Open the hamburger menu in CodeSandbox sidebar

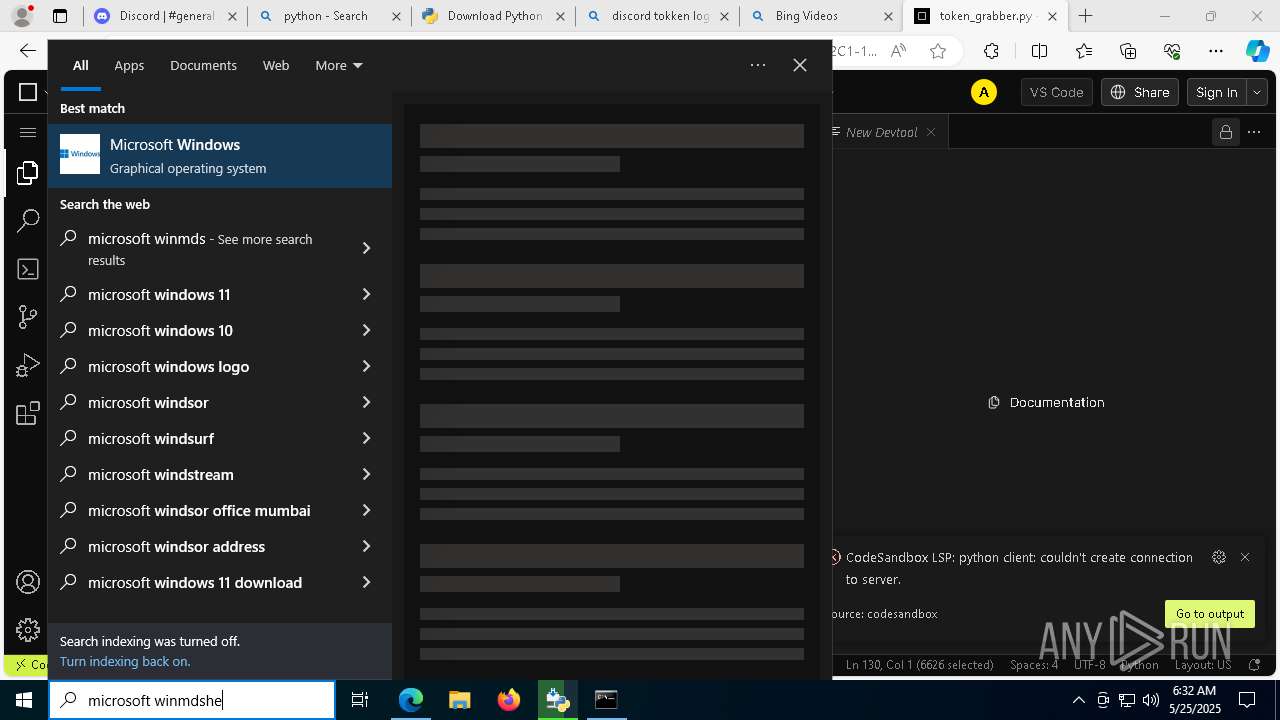(28, 132)
